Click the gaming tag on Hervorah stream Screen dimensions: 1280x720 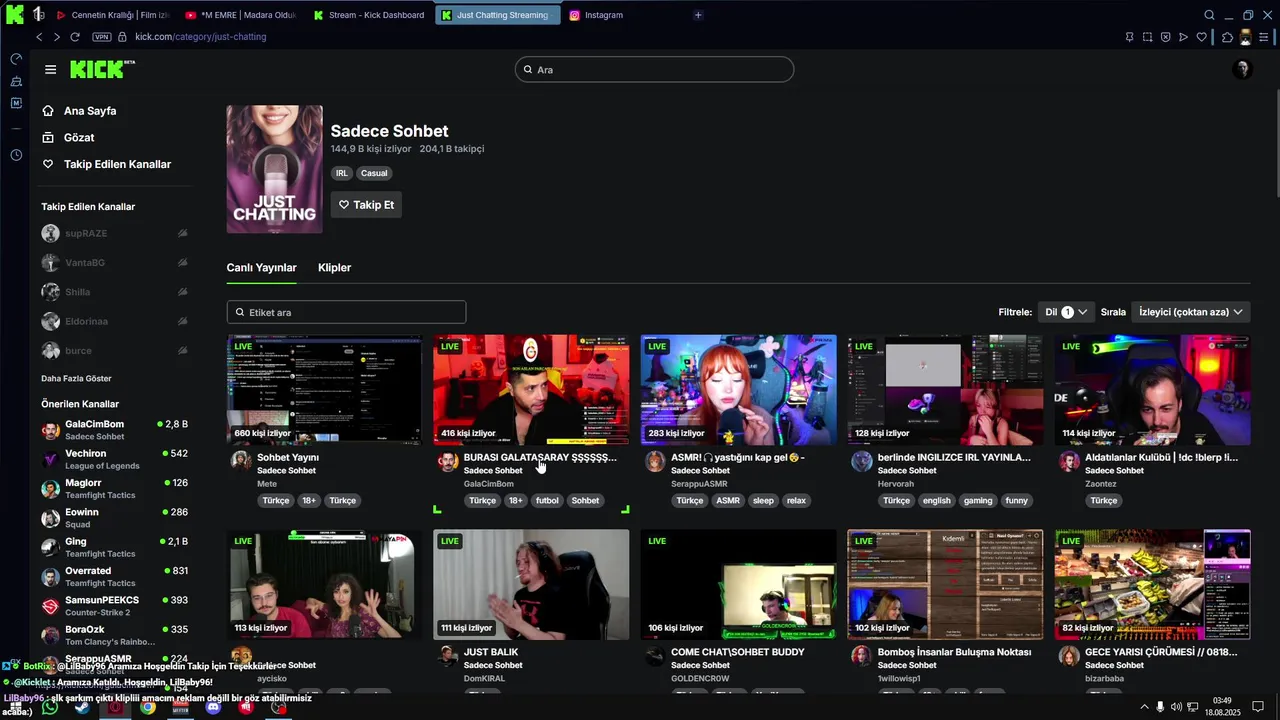point(978,501)
